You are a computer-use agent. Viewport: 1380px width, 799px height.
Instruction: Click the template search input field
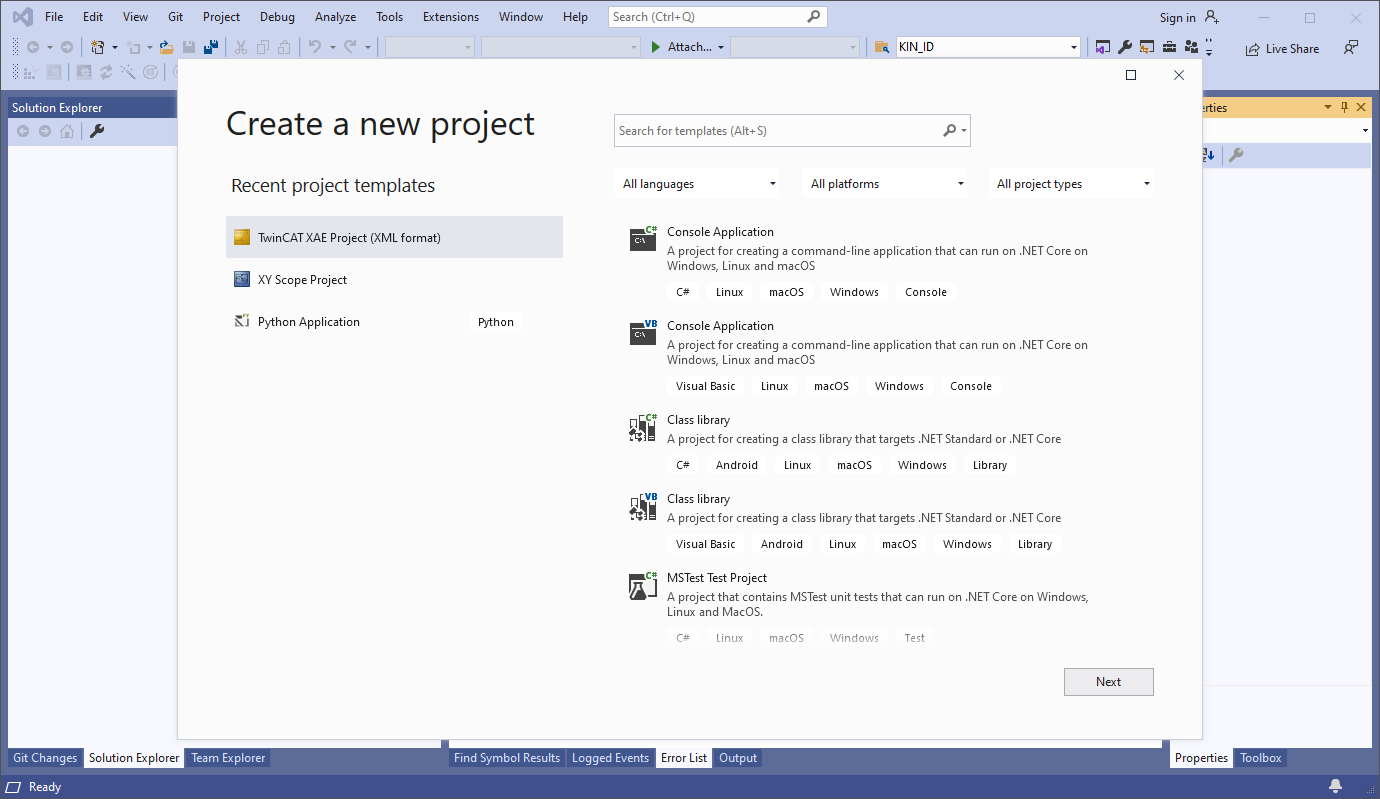click(x=780, y=130)
